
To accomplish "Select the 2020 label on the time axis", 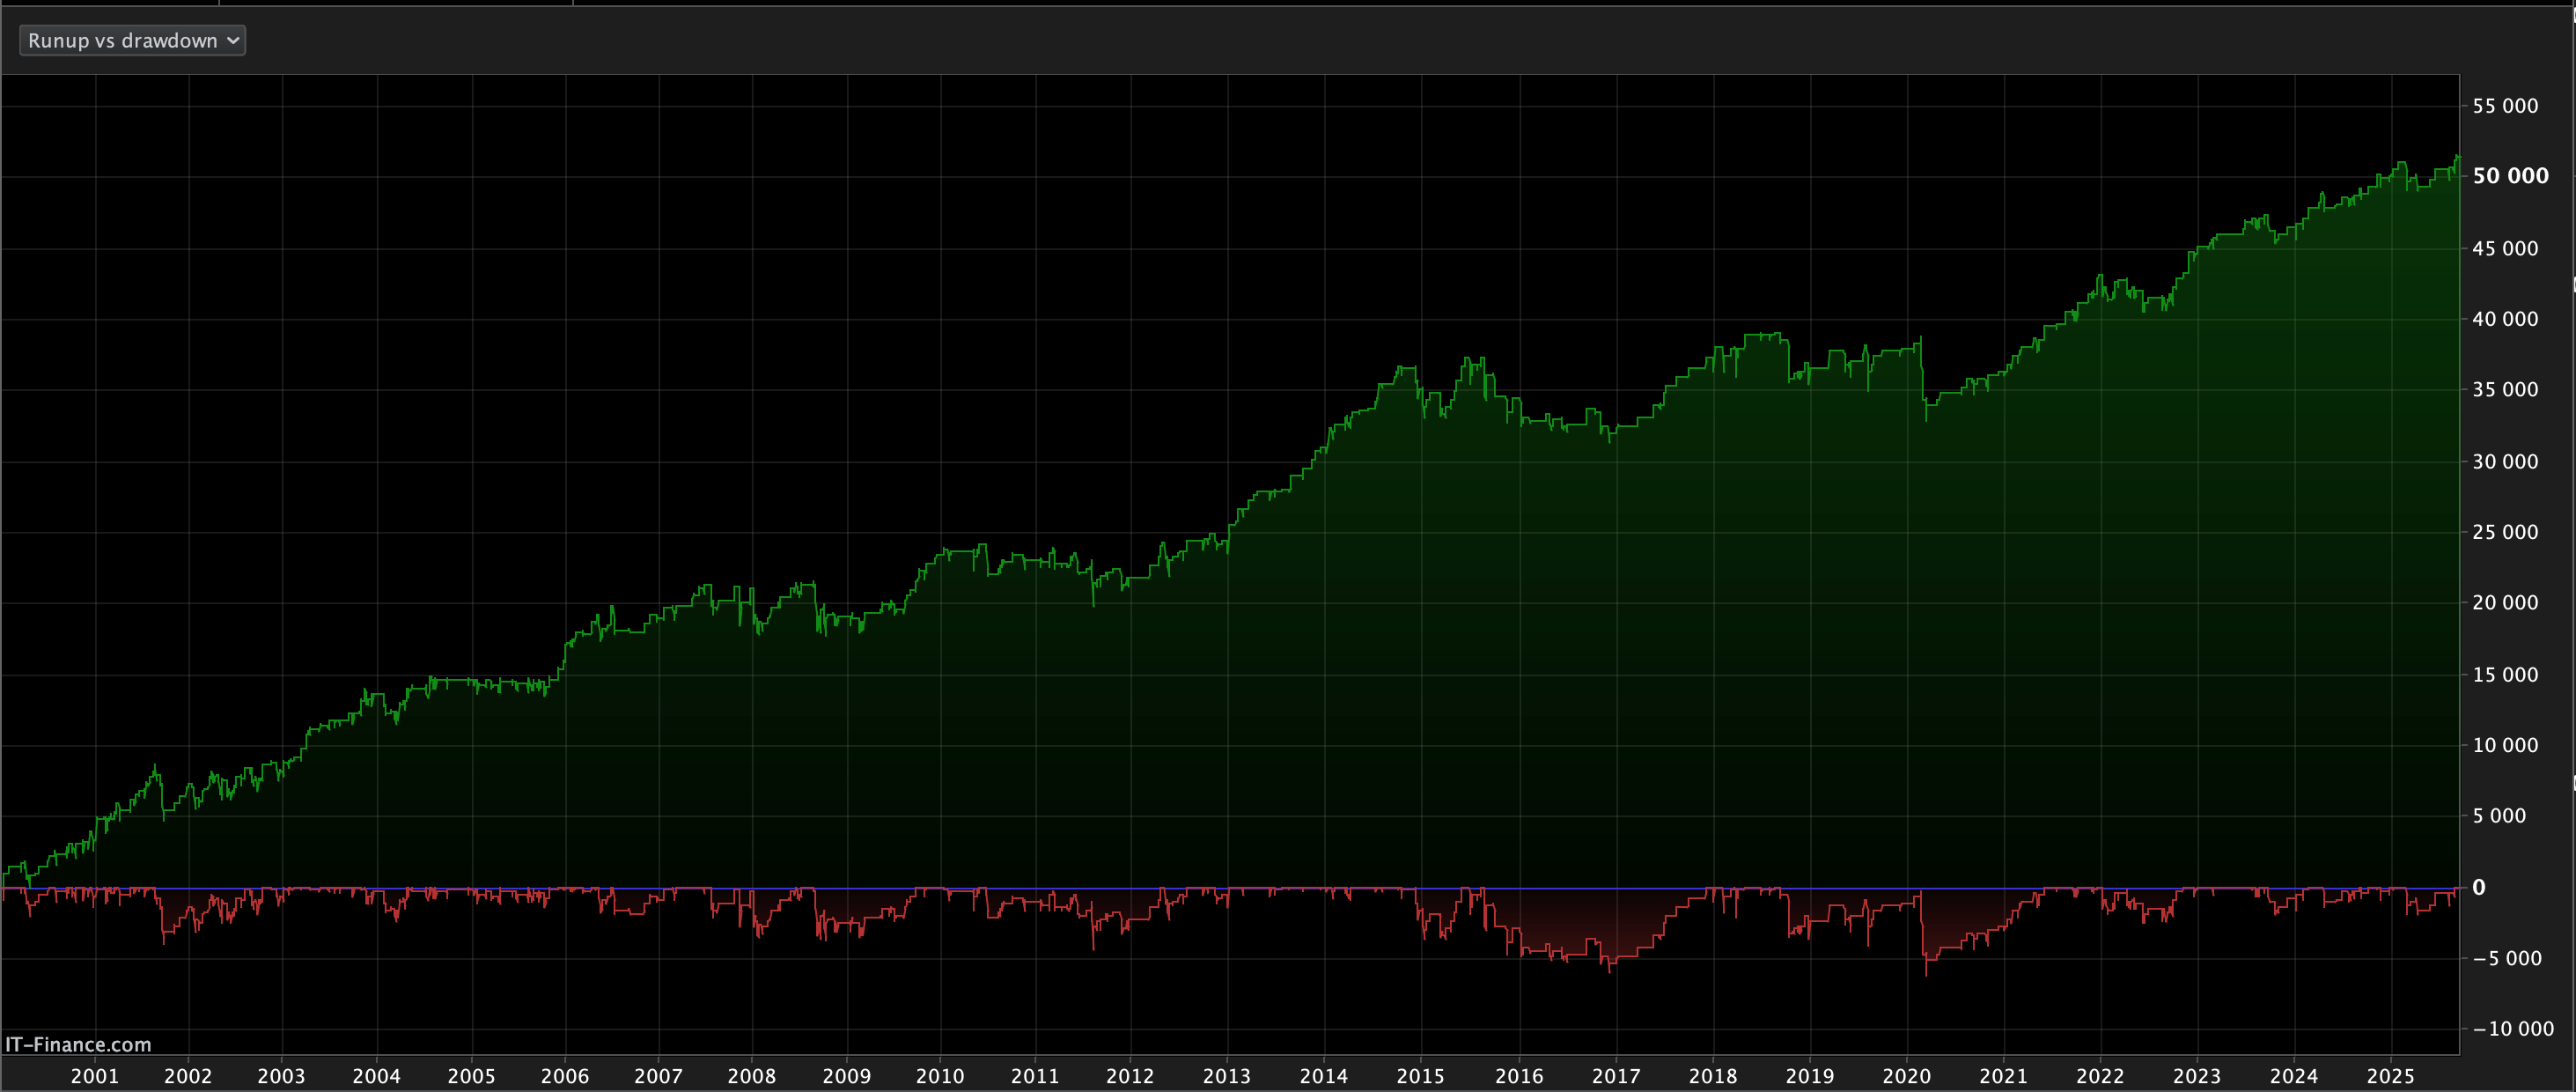I will [1906, 1076].
